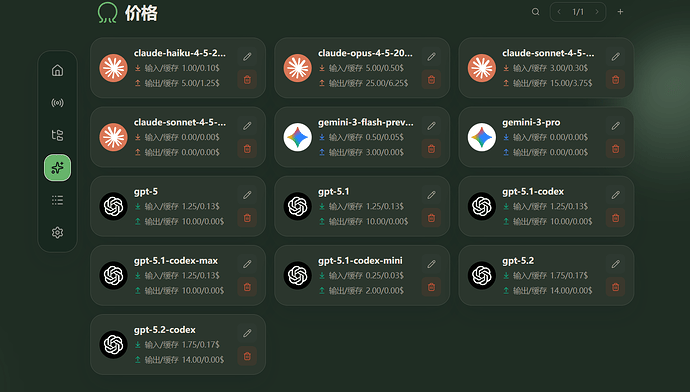
Task: Edit the claude-haiku-4-5 price card
Action: point(247,57)
